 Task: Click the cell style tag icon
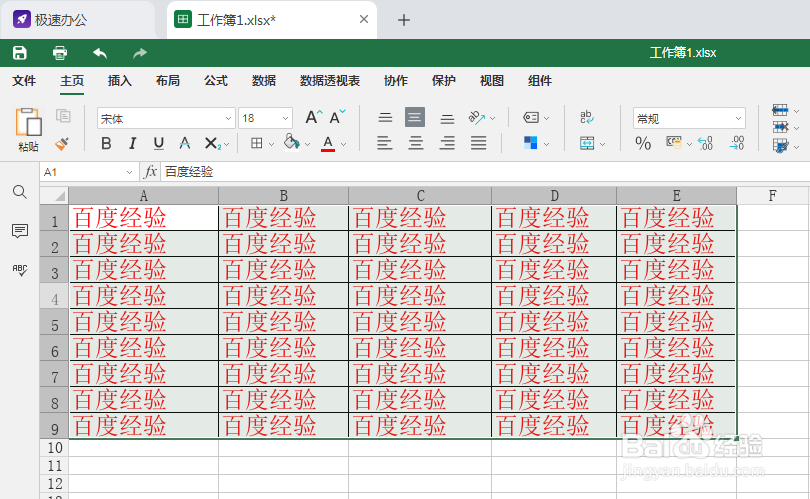click(x=531, y=118)
